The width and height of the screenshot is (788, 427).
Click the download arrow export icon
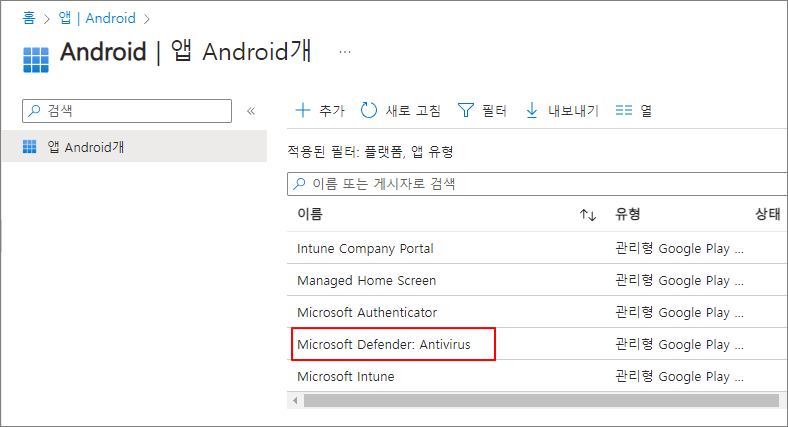pos(532,110)
